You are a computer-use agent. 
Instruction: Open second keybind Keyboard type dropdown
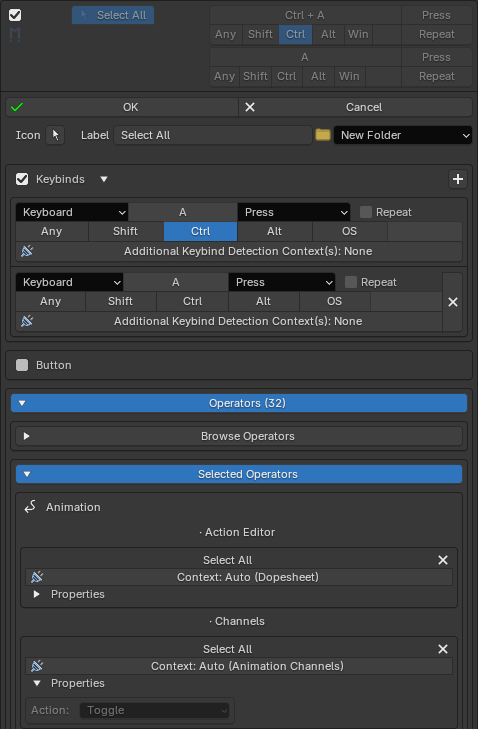[69, 283]
